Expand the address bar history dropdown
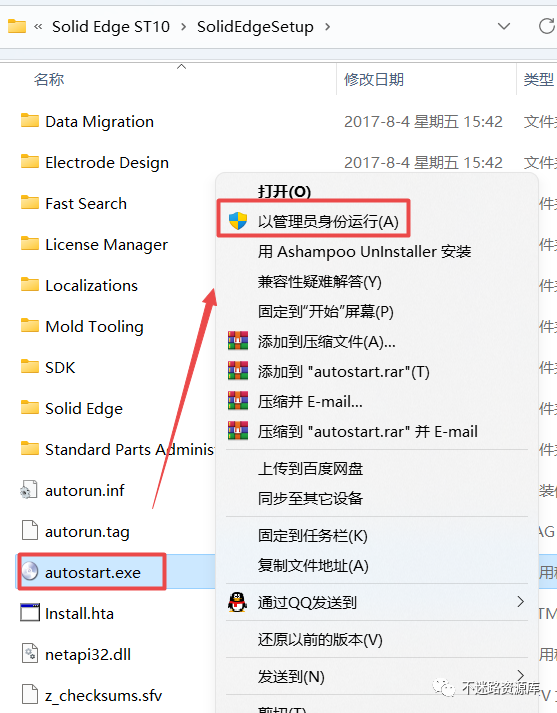The width and height of the screenshot is (557, 713). tap(503, 26)
